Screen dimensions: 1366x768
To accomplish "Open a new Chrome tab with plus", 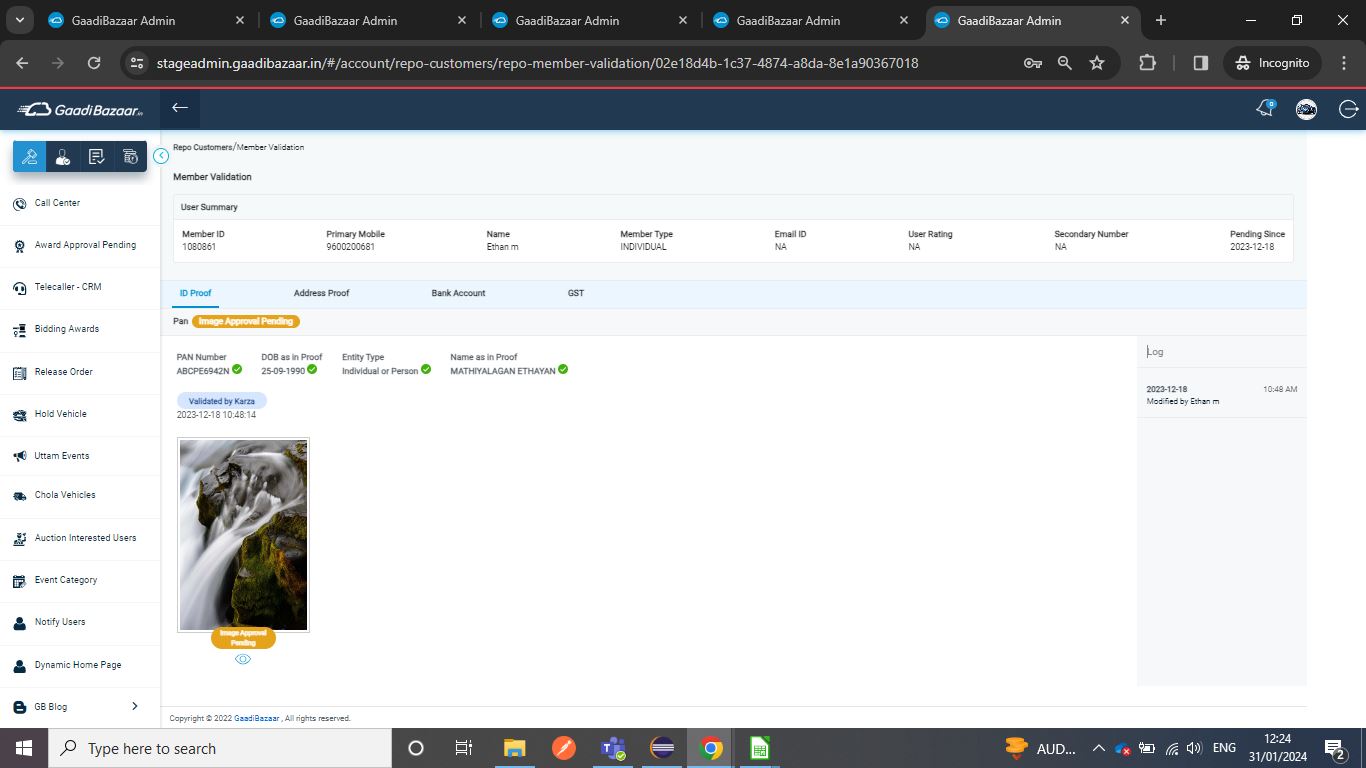I will click(1161, 20).
